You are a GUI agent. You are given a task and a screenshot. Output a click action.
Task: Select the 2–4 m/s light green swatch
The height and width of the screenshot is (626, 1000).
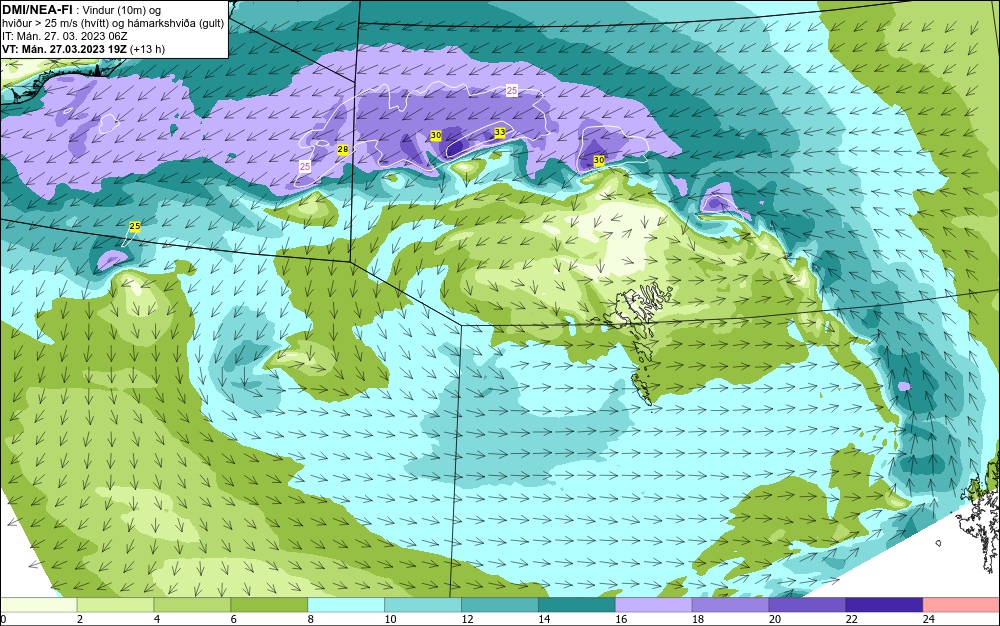pos(115,604)
